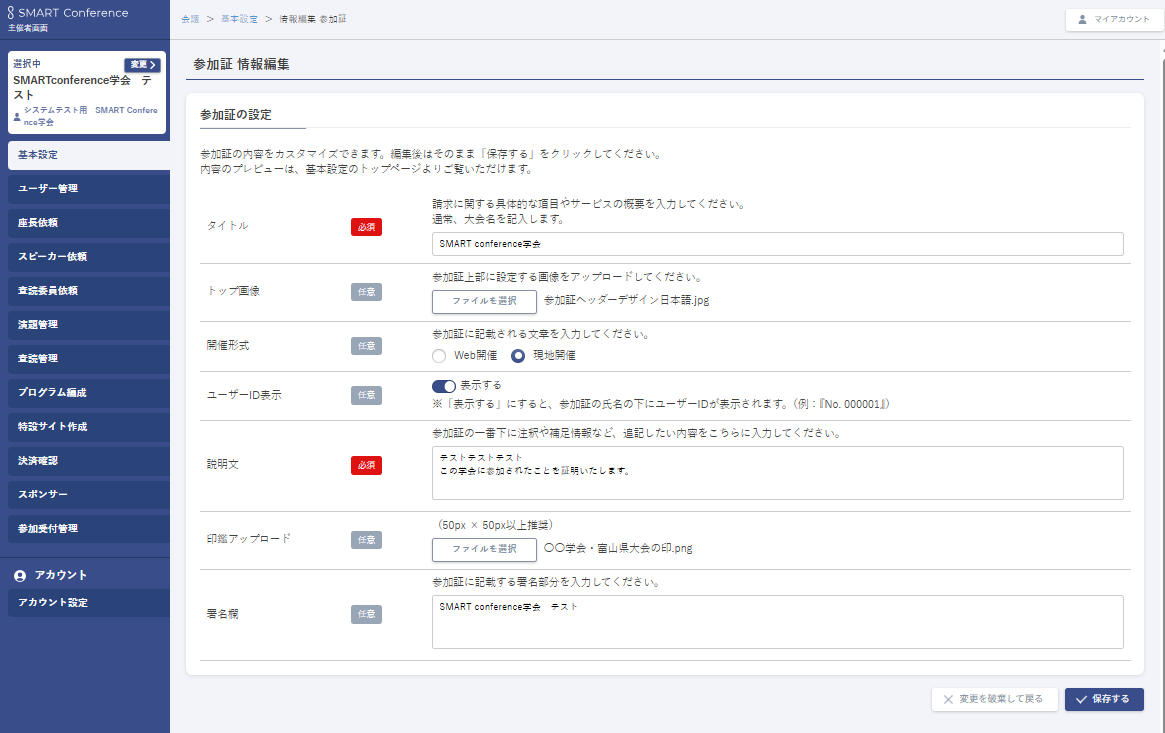Open アカウント設定 in sidebar
The height and width of the screenshot is (733, 1165).
pyautogui.click(x=85, y=603)
